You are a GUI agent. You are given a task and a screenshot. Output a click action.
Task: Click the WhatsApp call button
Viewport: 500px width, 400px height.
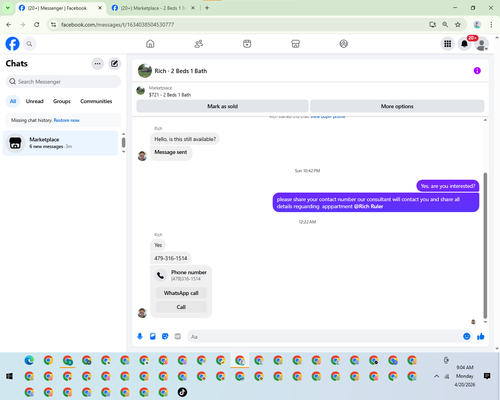coord(181,293)
